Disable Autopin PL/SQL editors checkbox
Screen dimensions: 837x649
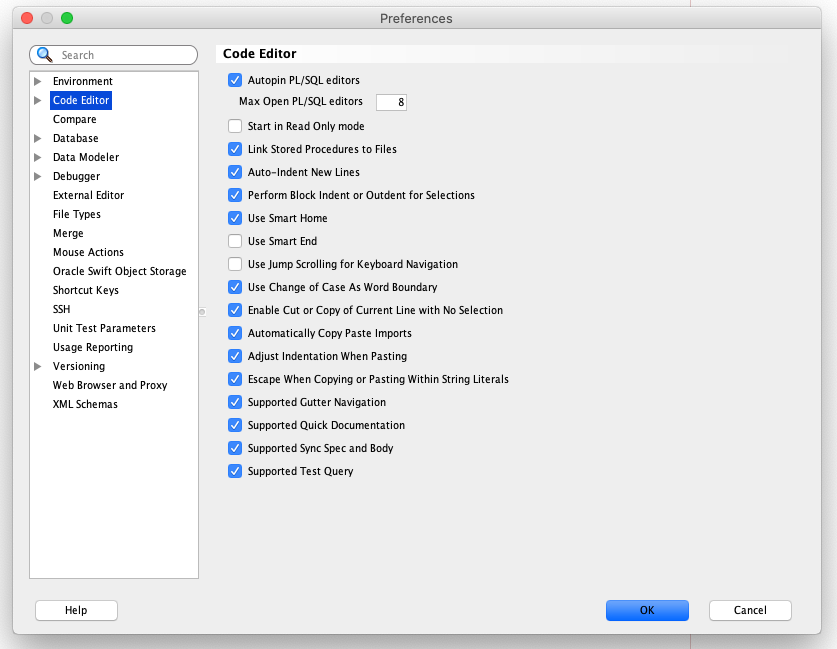(235, 80)
